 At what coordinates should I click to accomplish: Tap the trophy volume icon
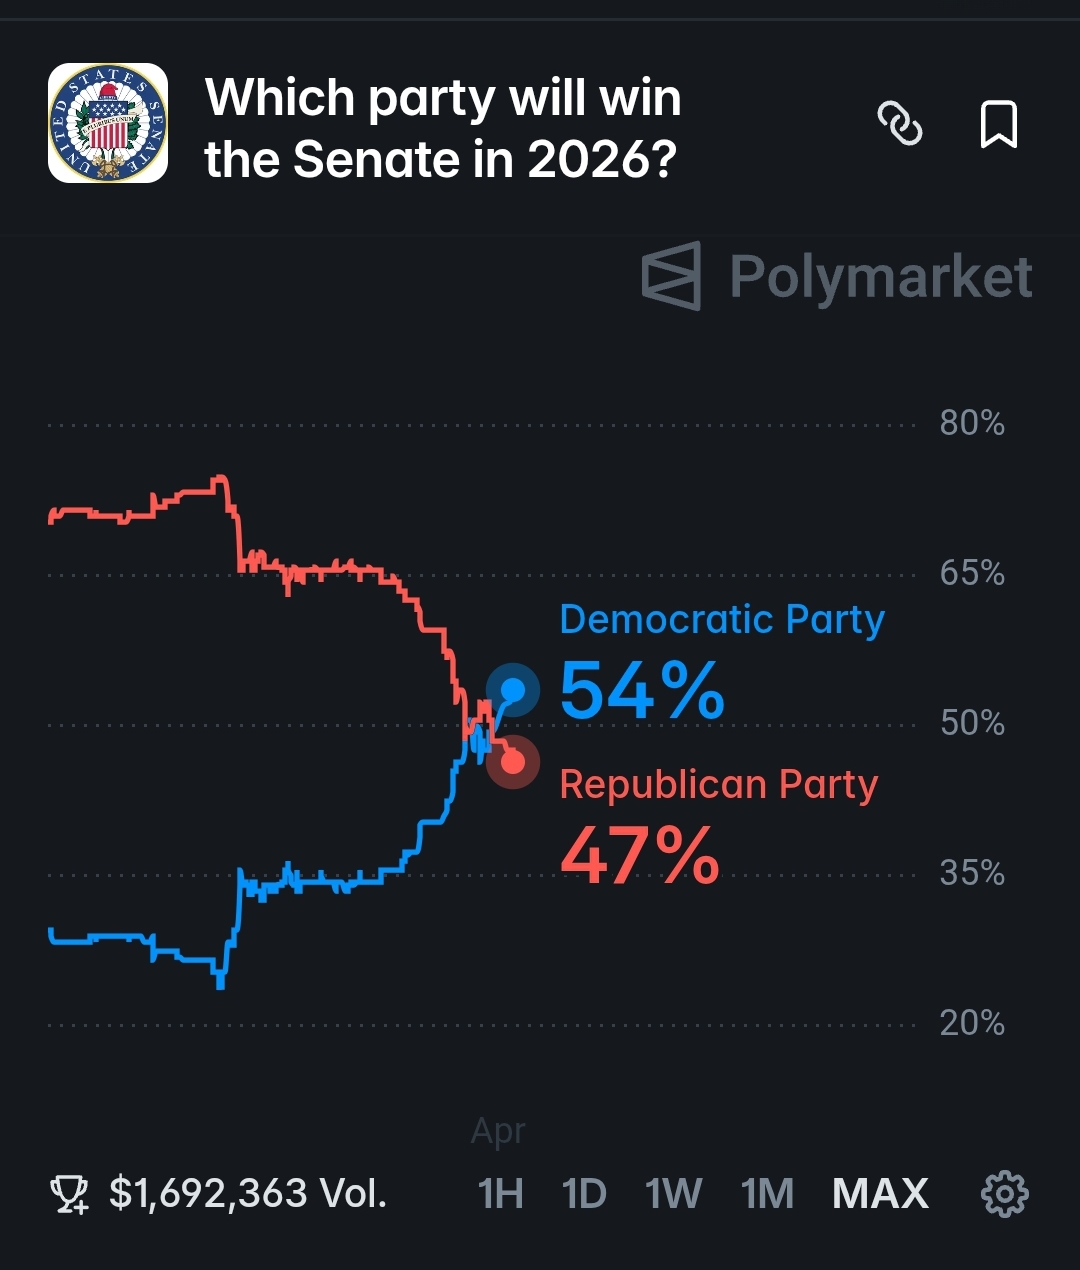70,1194
